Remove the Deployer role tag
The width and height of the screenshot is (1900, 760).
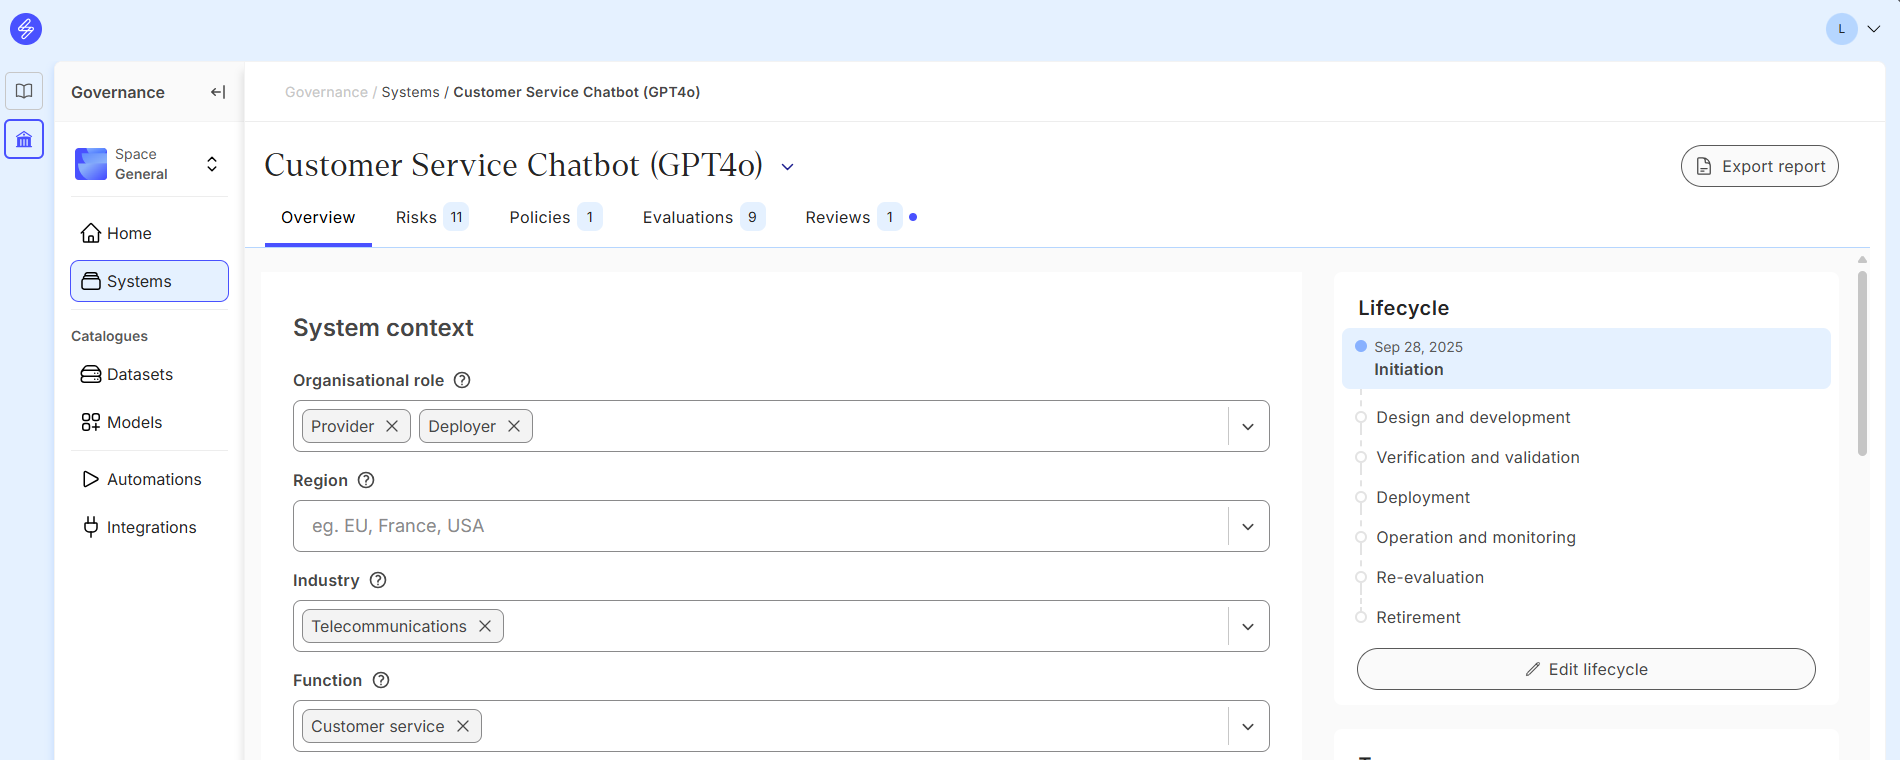(x=514, y=426)
